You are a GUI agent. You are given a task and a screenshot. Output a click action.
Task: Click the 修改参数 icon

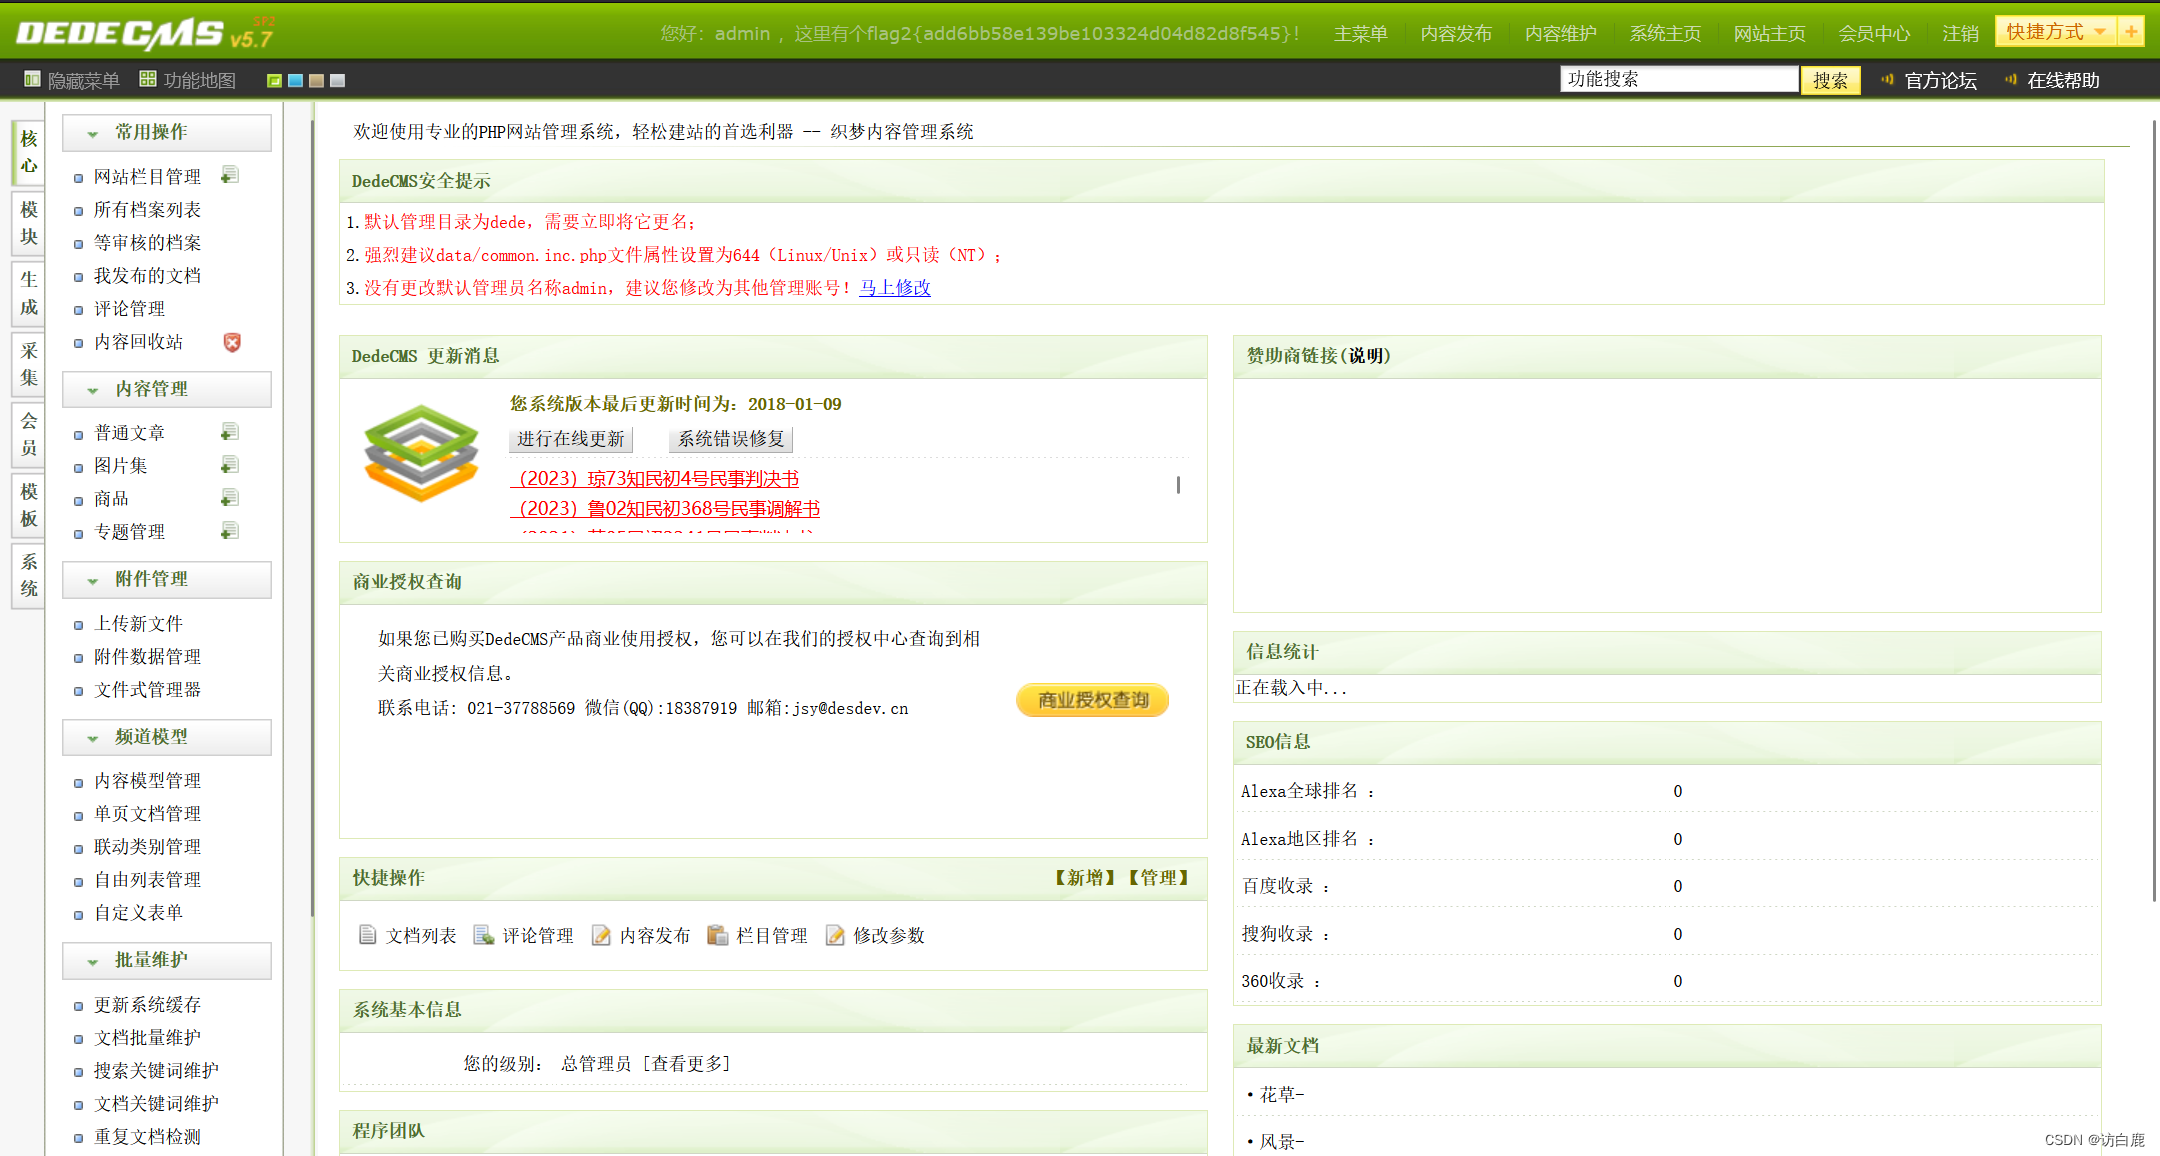pyautogui.click(x=836, y=934)
